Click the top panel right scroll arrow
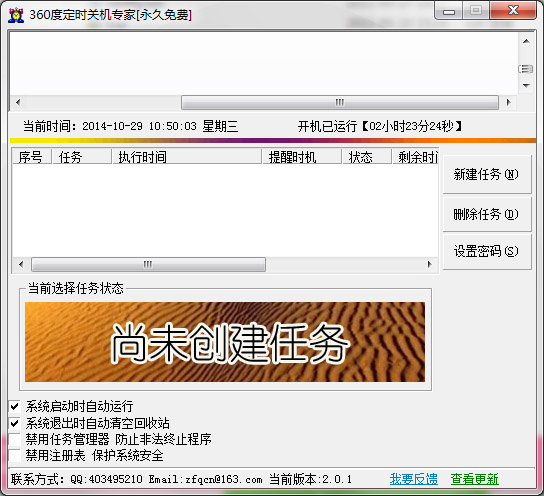 click(x=509, y=102)
